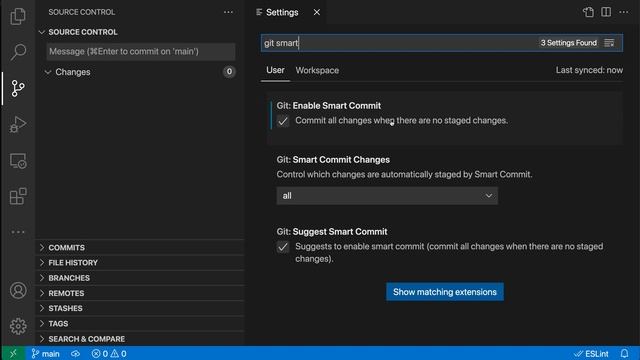Image resolution: width=640 pixels, height=360 pixels.
Task: Show additional views ellipsis in activity bar
Action: coord(18,232)
